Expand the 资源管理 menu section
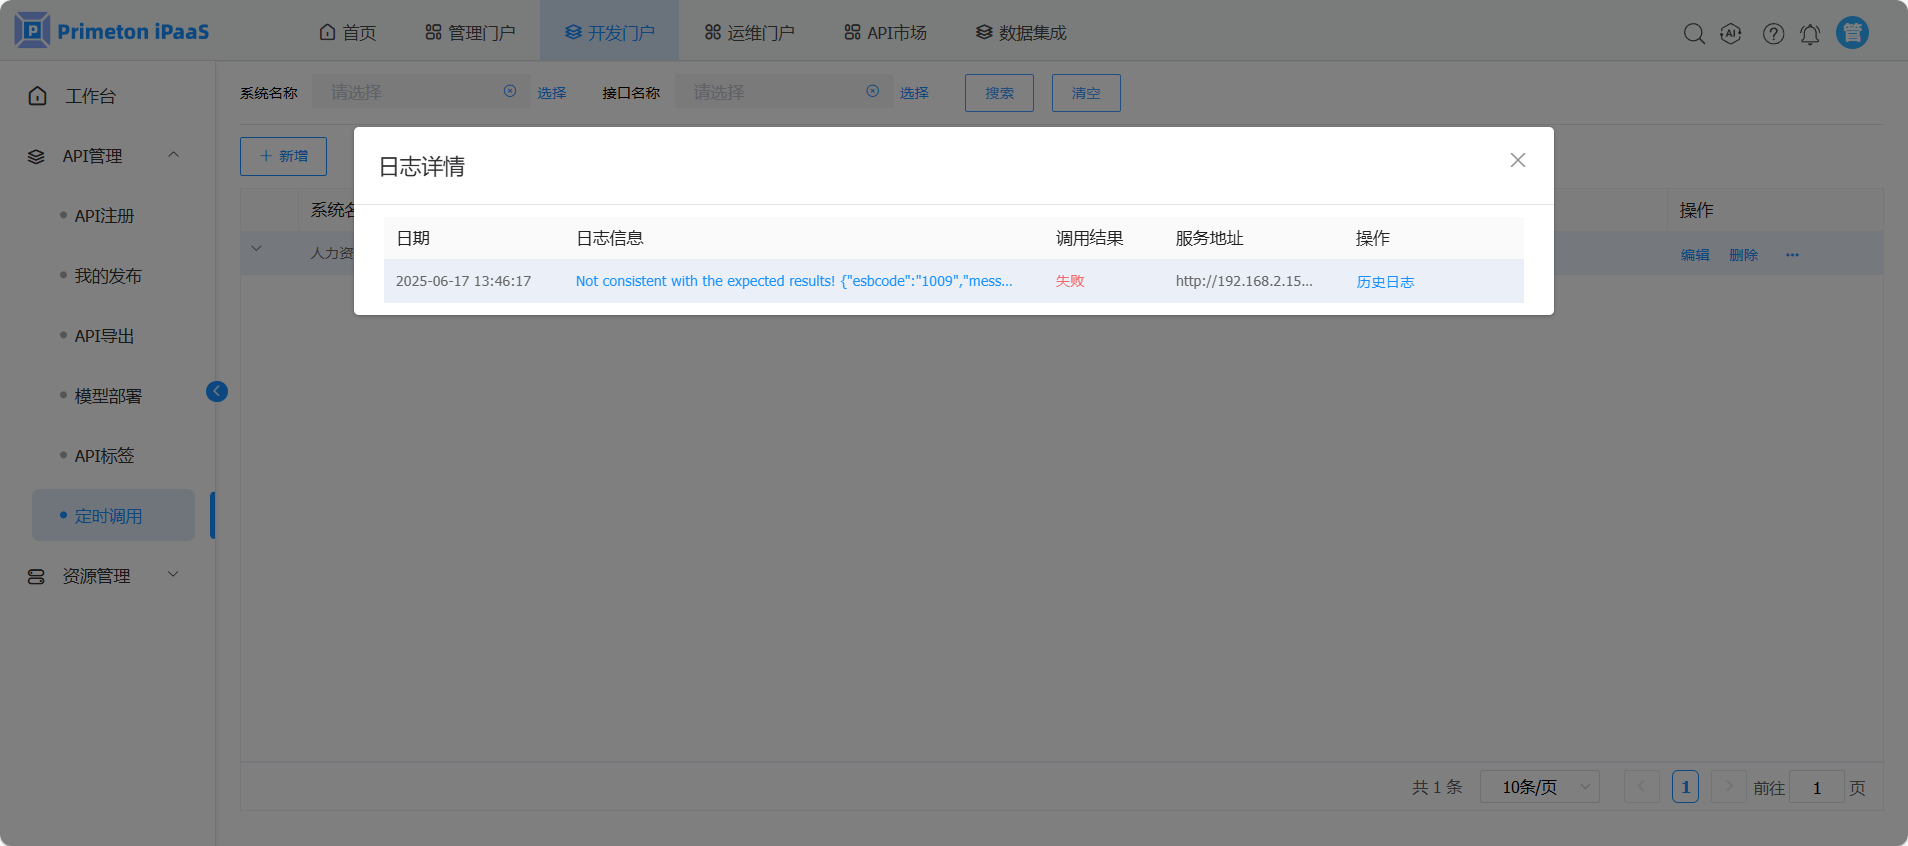Screen dimensions: 1908x846 tap(173, 575)
